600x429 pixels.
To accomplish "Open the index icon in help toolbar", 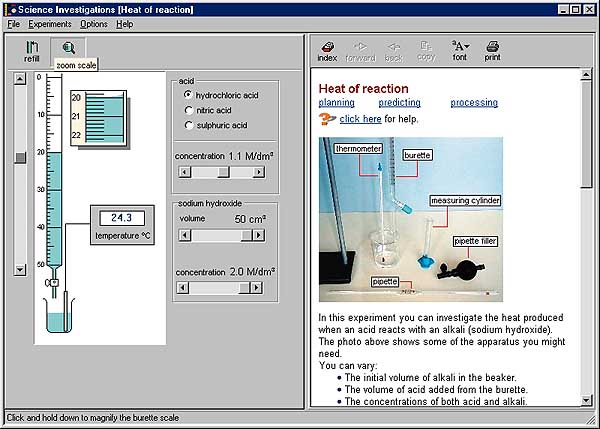I will pos(327,51).
